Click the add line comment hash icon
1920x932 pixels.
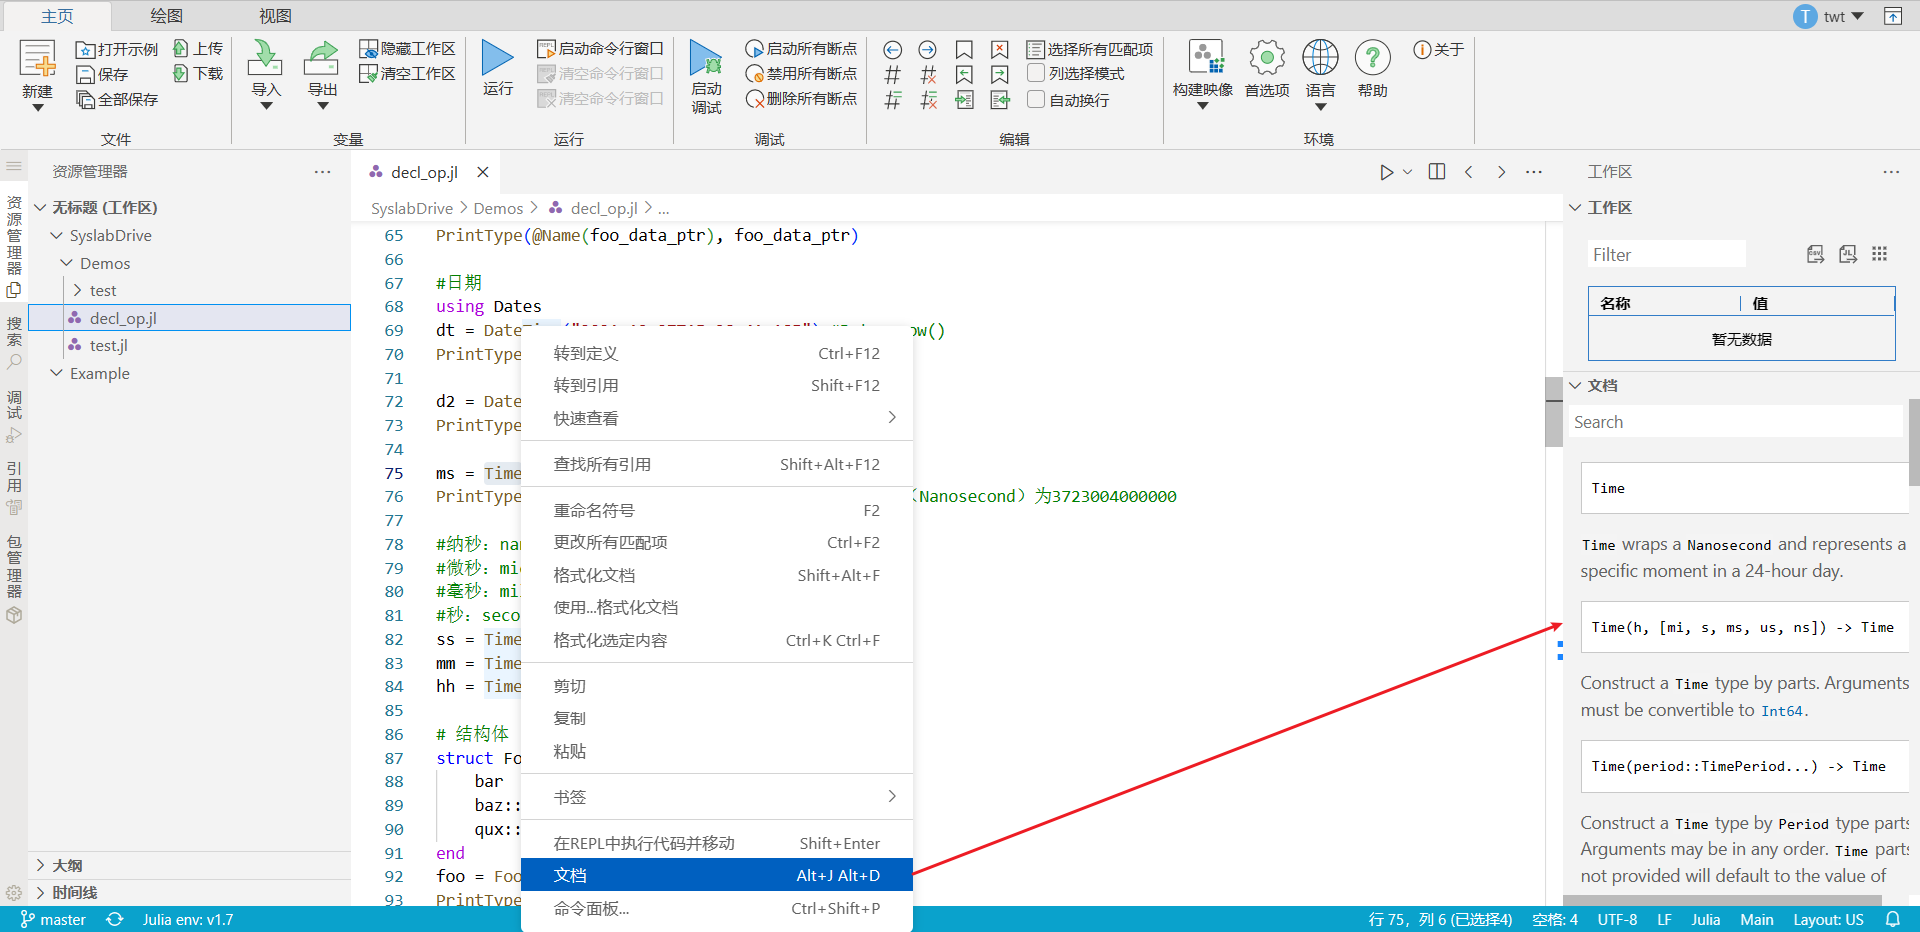click(893, 74)
